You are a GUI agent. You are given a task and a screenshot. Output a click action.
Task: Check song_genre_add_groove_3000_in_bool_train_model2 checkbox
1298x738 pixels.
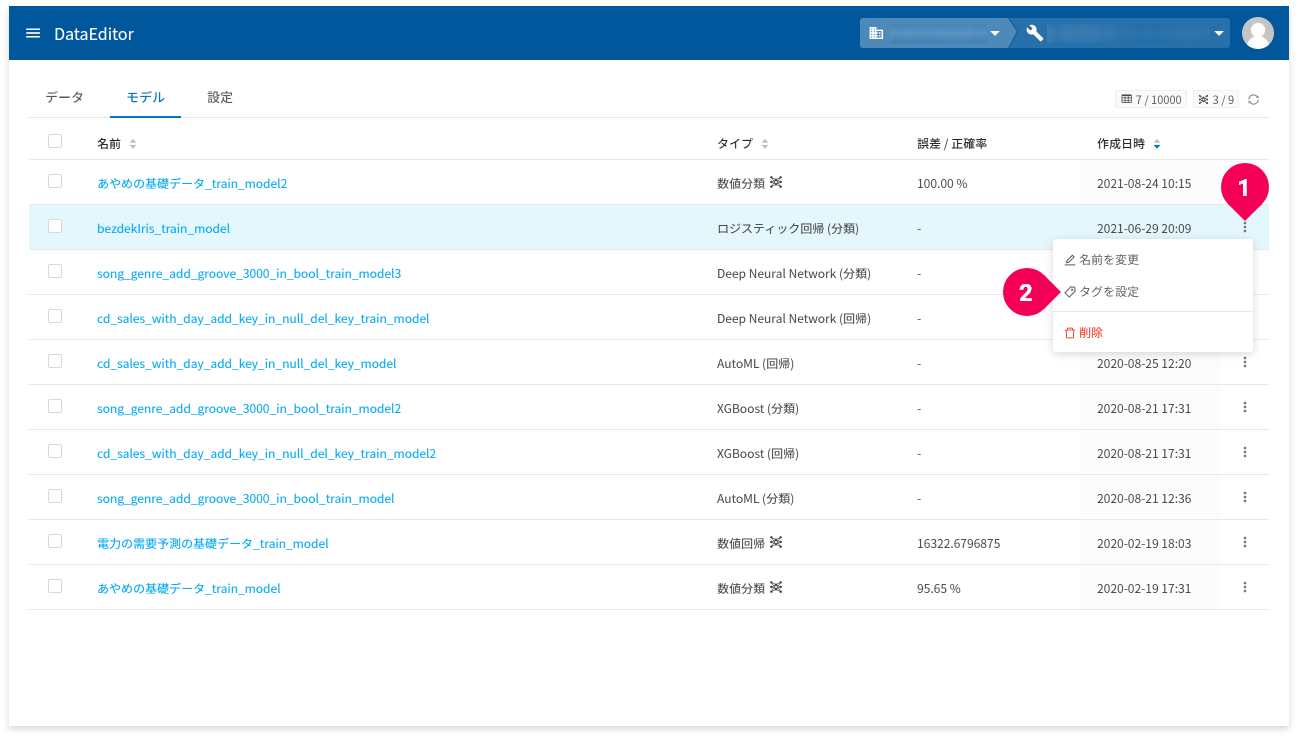click(55, 406)
